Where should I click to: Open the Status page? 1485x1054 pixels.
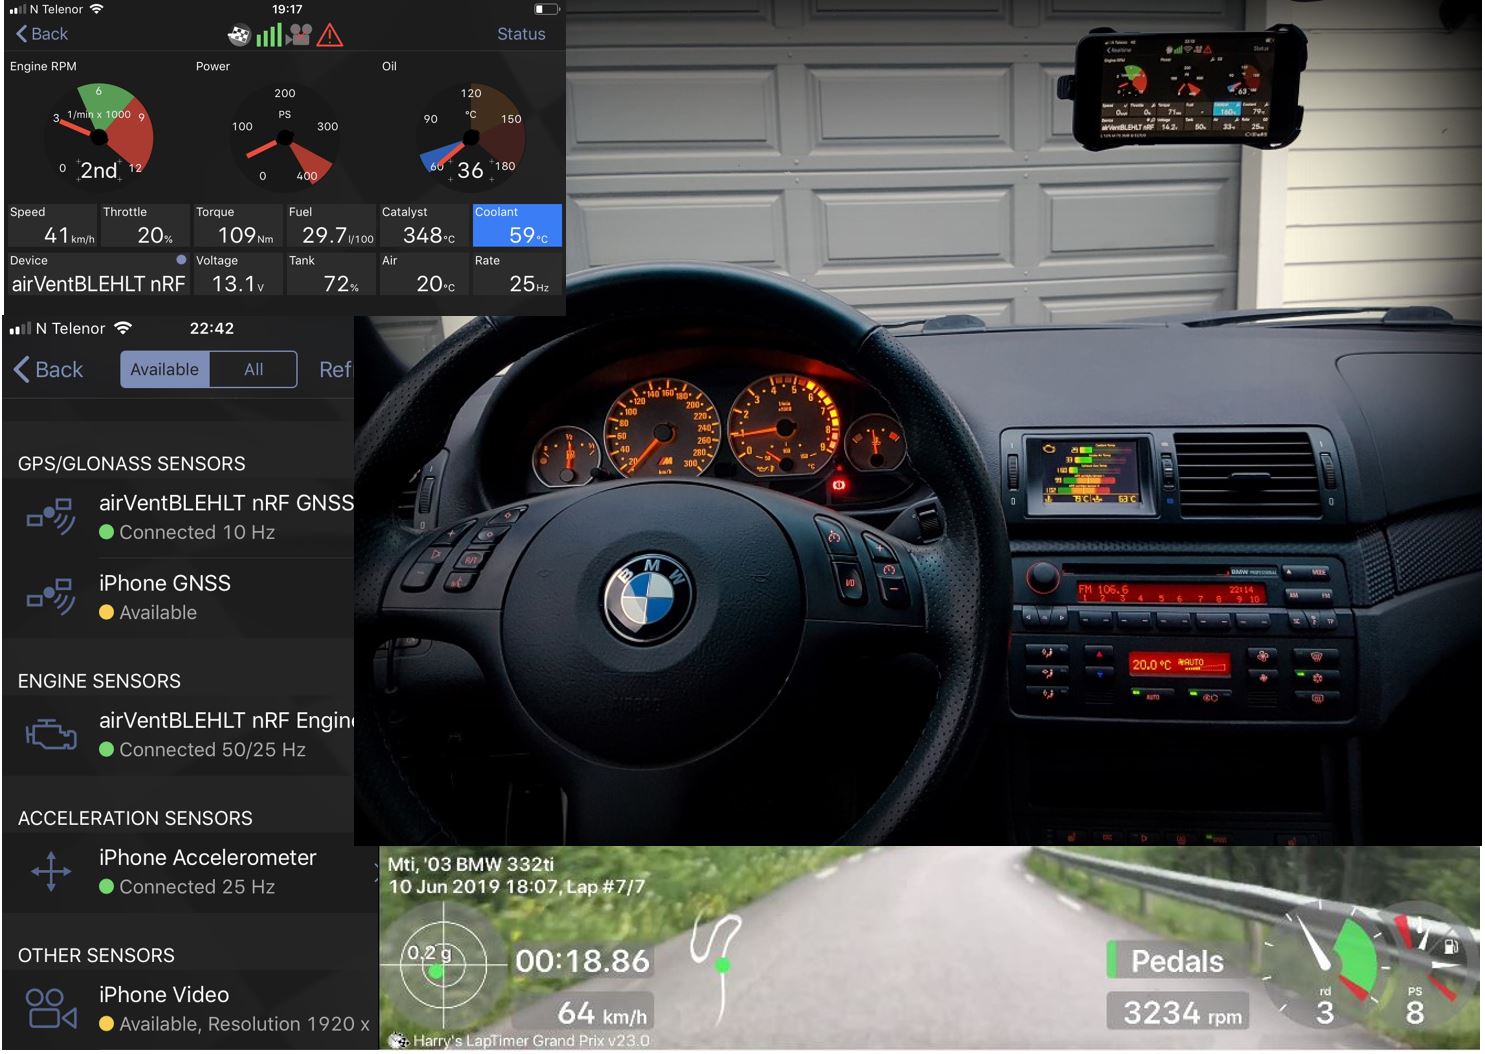pos(521,34)
